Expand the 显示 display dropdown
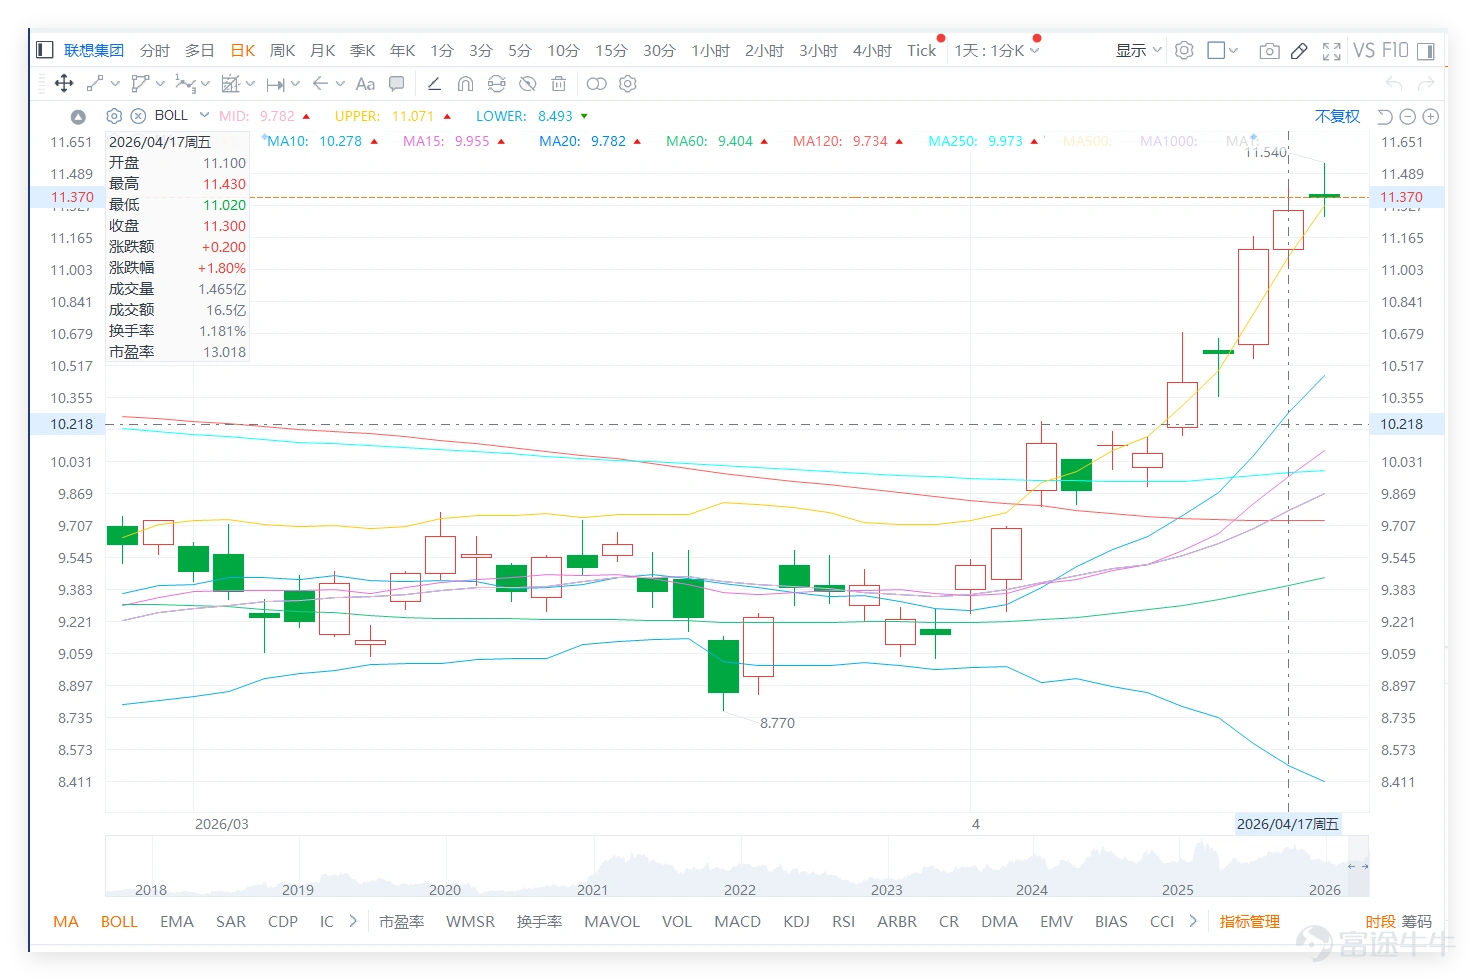This screenshot has height=980, width=1476. pos(1138,50)
